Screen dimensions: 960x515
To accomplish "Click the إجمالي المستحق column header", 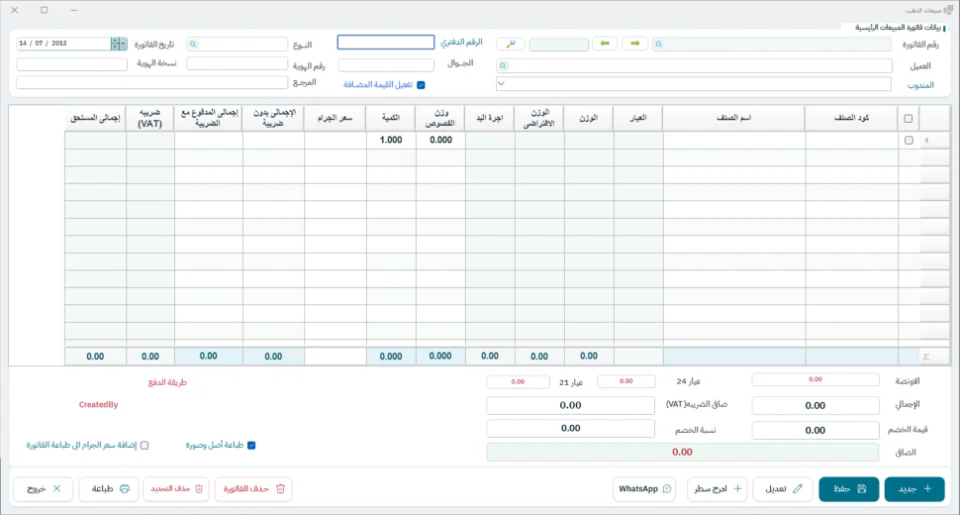I will click(96, 118).
